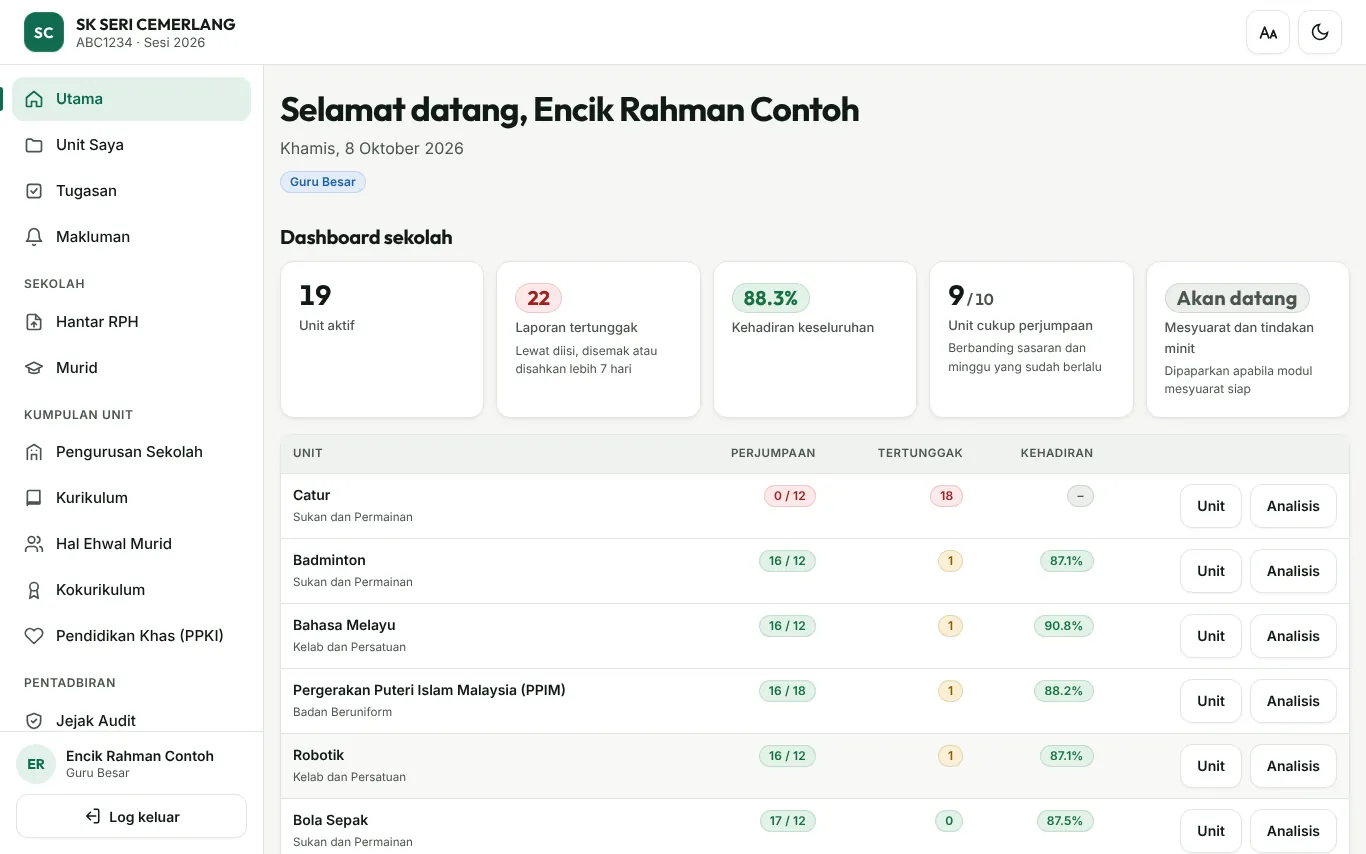The height and width of the screenshot is (854, 1366).
Task: Open Analisis for the Bola Sepak row
Action: click(1293, 831)
